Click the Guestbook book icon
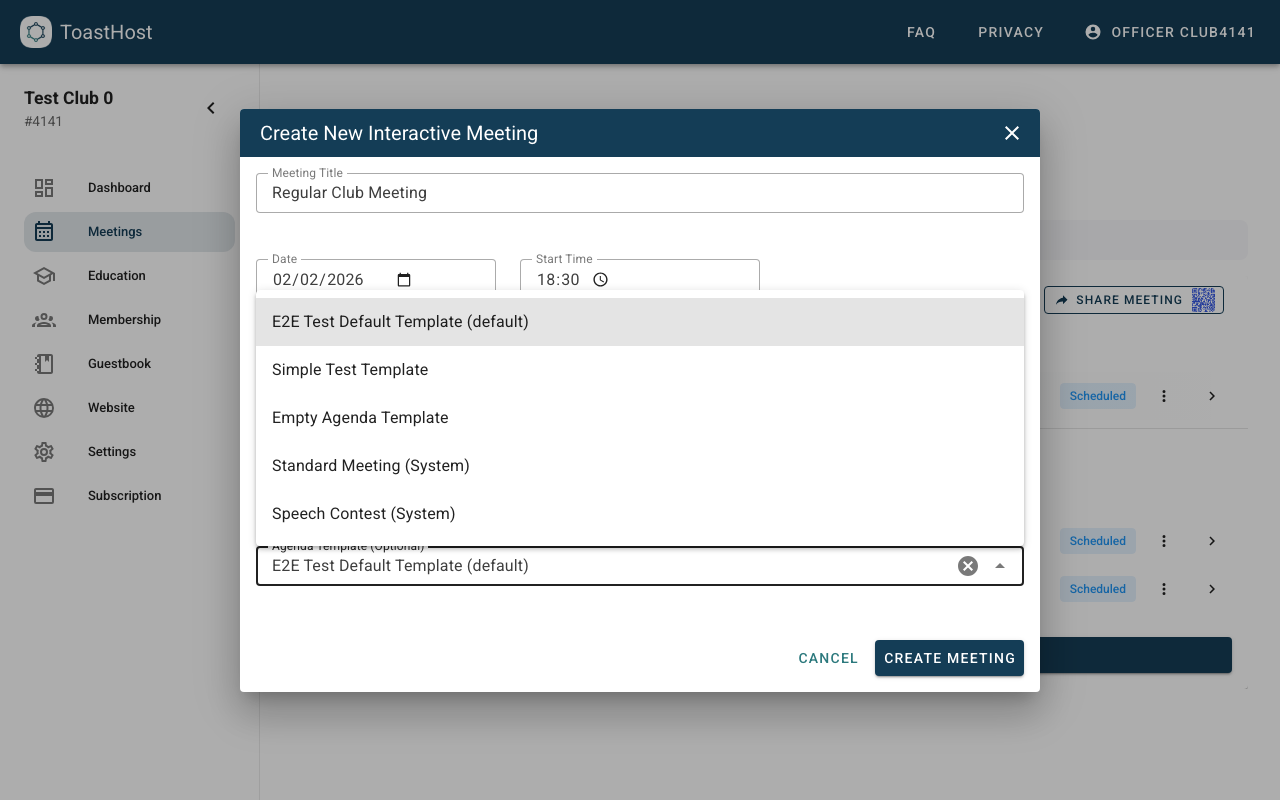Viewport: 1280px width, 800px height. [43, 363]
